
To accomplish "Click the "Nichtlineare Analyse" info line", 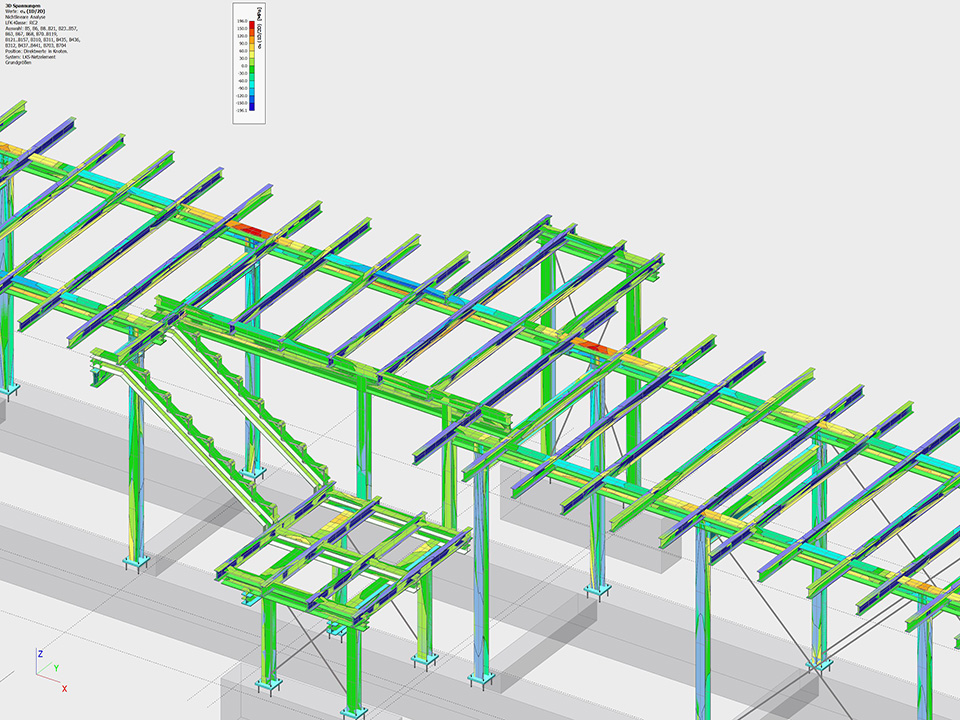I will click(25, 19).
